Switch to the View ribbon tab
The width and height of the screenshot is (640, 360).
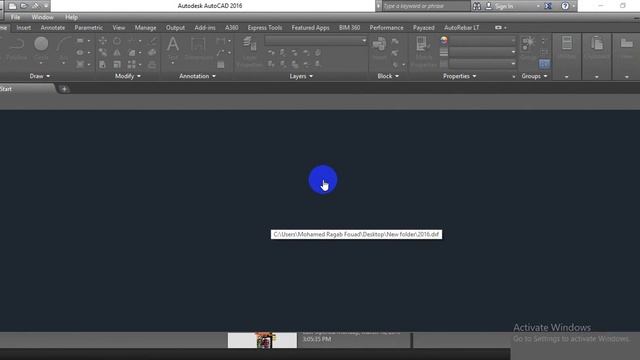pos(119,28)
